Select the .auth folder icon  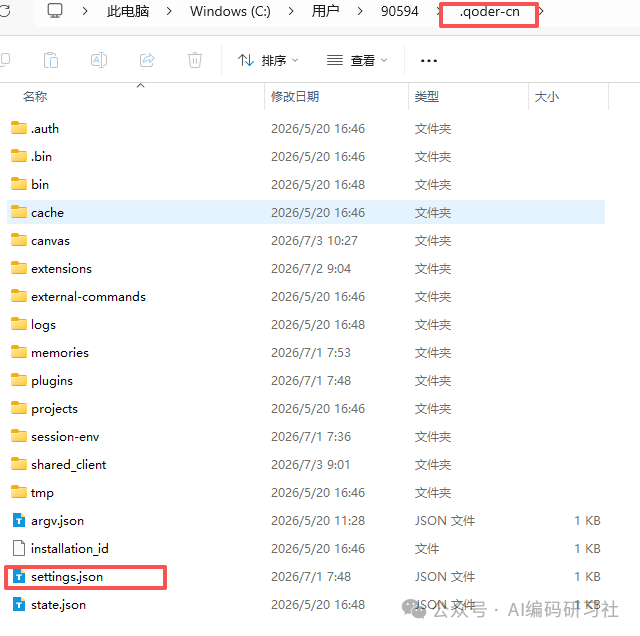19,128
